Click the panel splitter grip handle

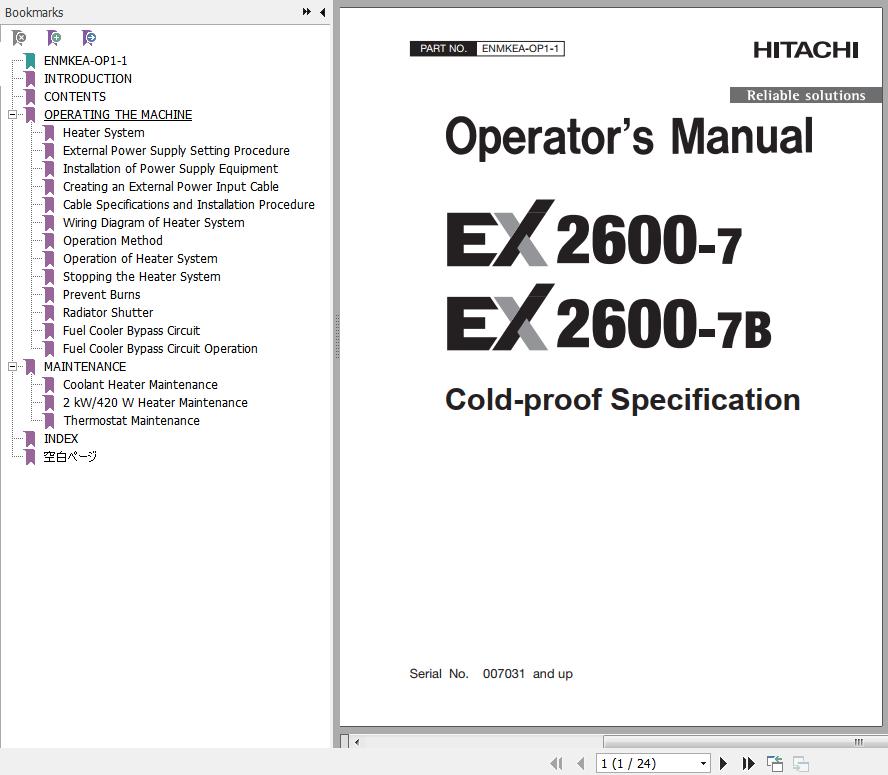click(x=336, y=337)
